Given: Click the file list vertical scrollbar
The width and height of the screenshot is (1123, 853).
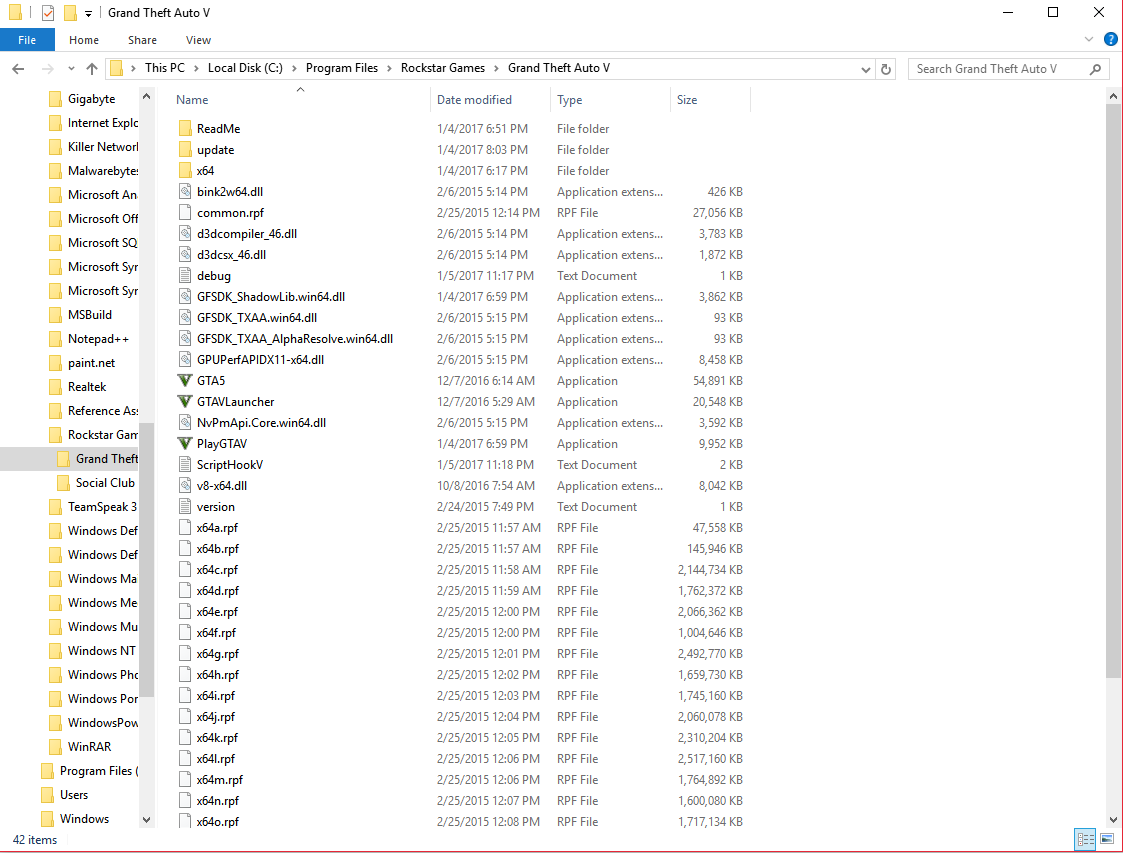Looking at the screenshot, I should click(x=1113, y=391).
